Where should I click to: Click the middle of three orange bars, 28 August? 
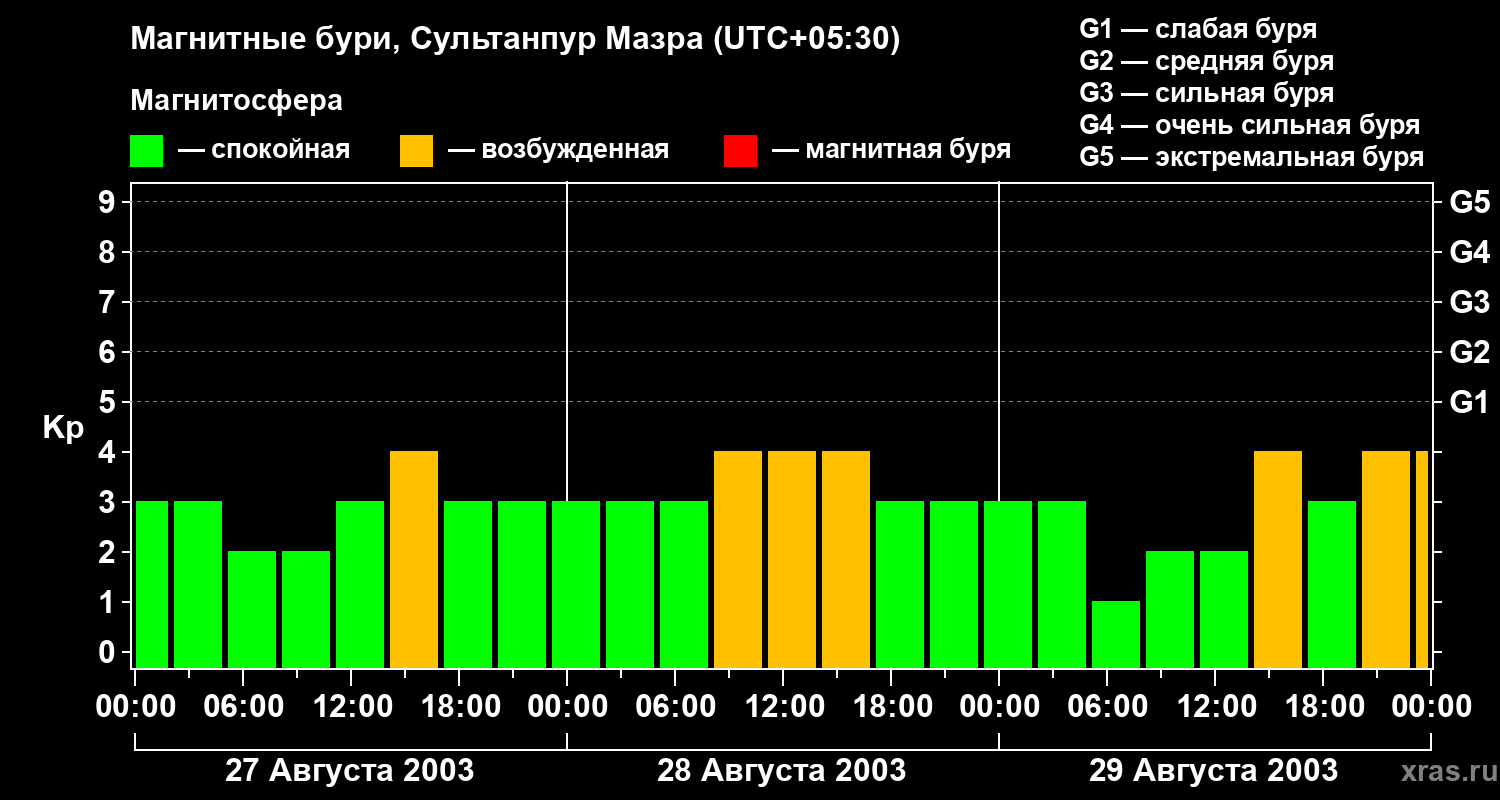click(792, 559)
